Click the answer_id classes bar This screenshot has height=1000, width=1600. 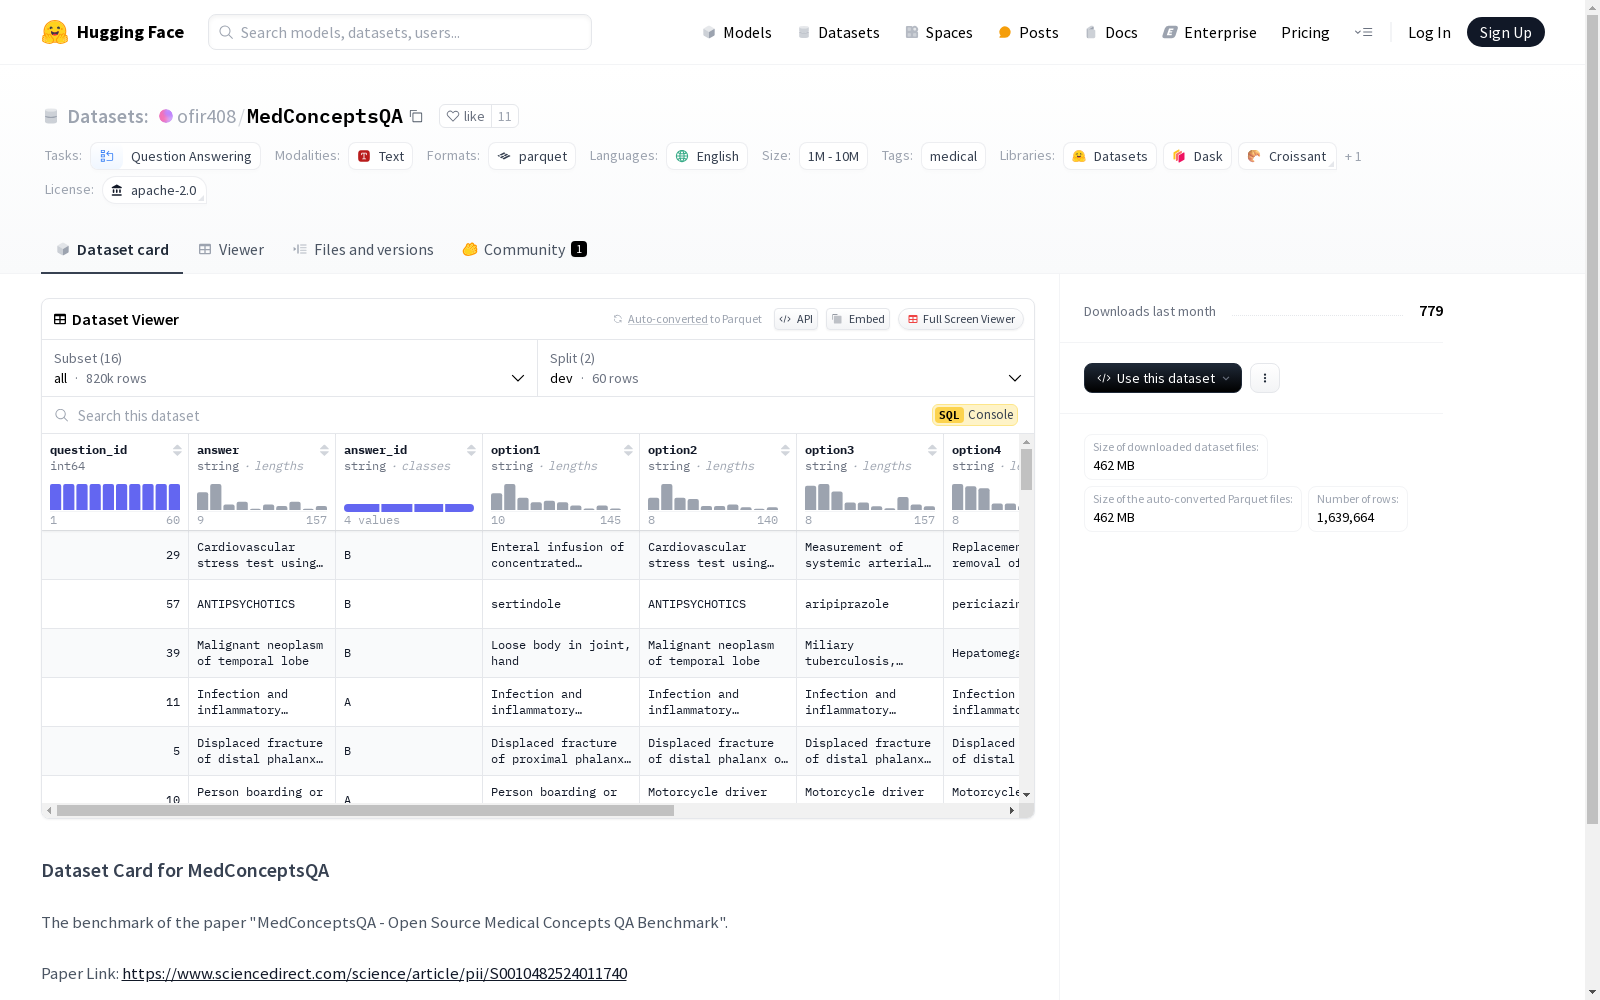tap(409, 508)
